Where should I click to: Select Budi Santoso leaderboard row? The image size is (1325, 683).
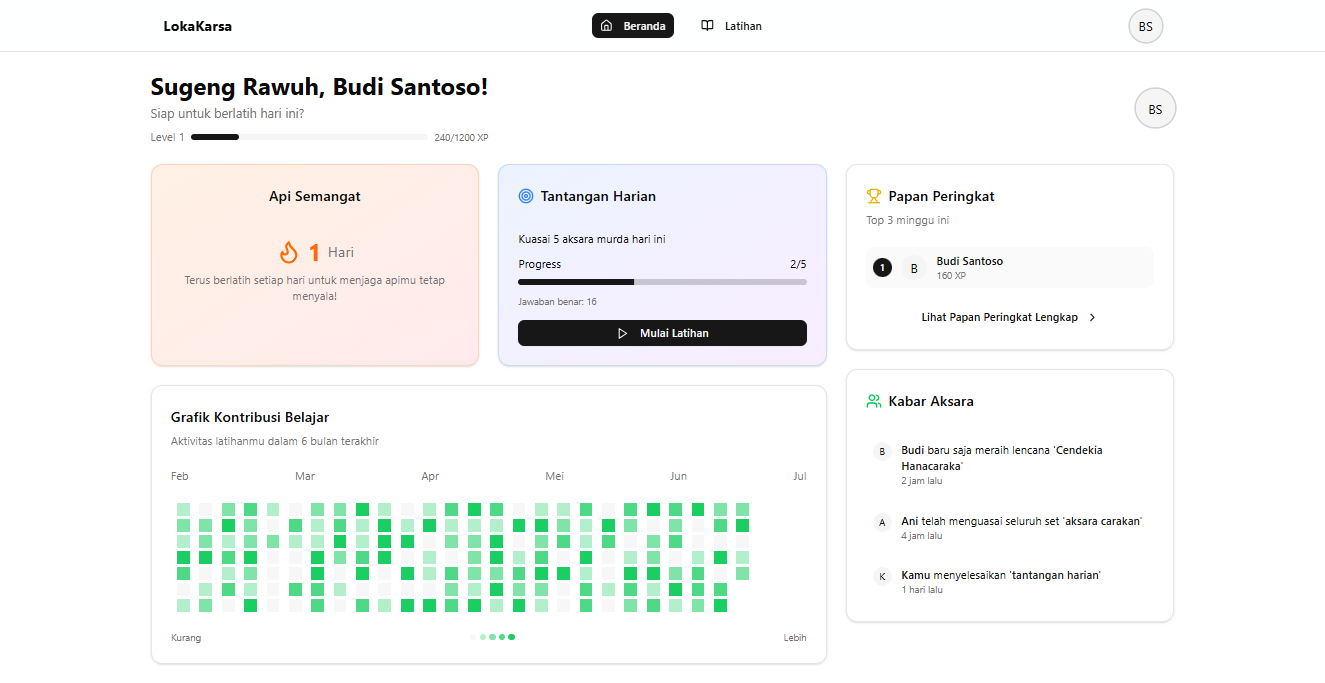[1009, 267]
